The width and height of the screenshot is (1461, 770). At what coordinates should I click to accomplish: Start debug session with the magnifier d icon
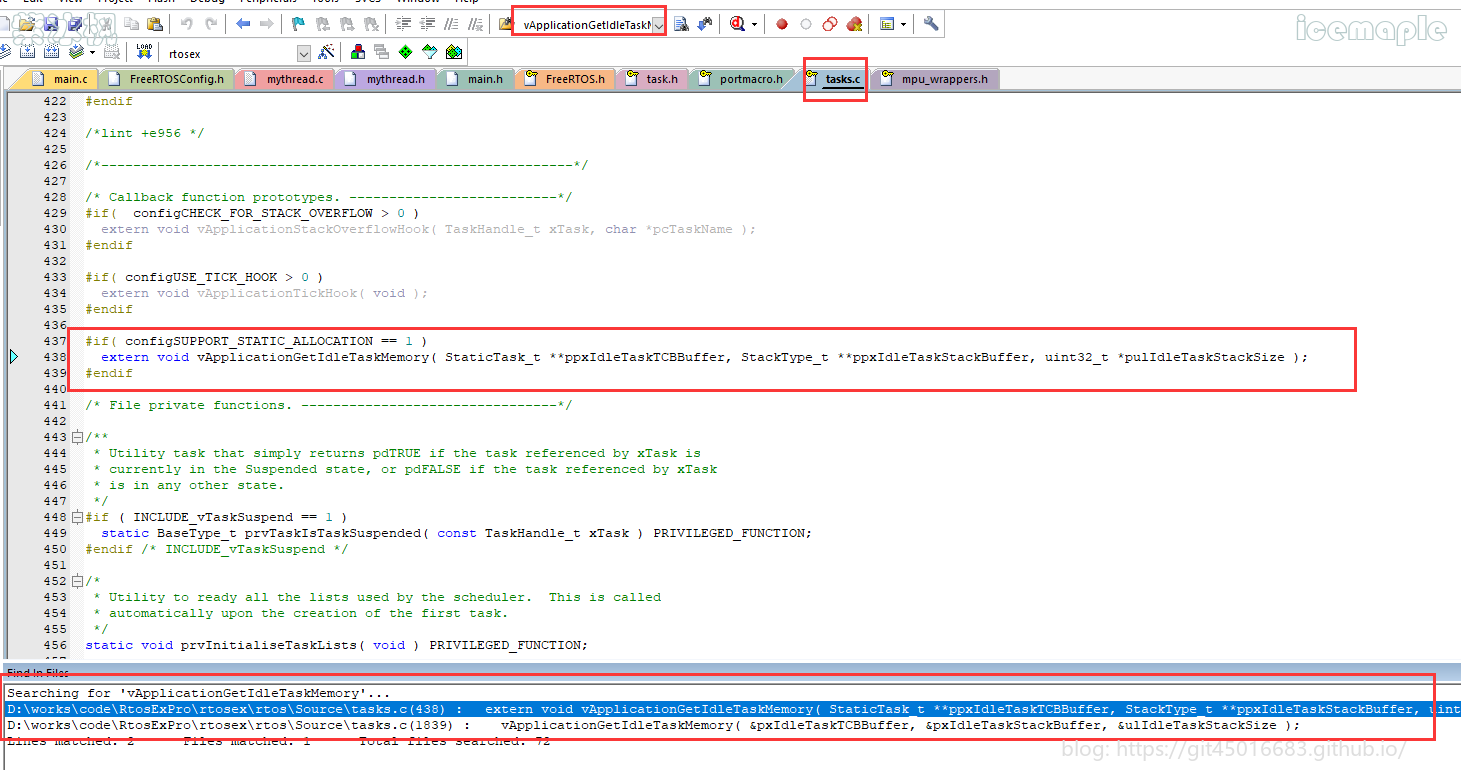click(737, 24)
